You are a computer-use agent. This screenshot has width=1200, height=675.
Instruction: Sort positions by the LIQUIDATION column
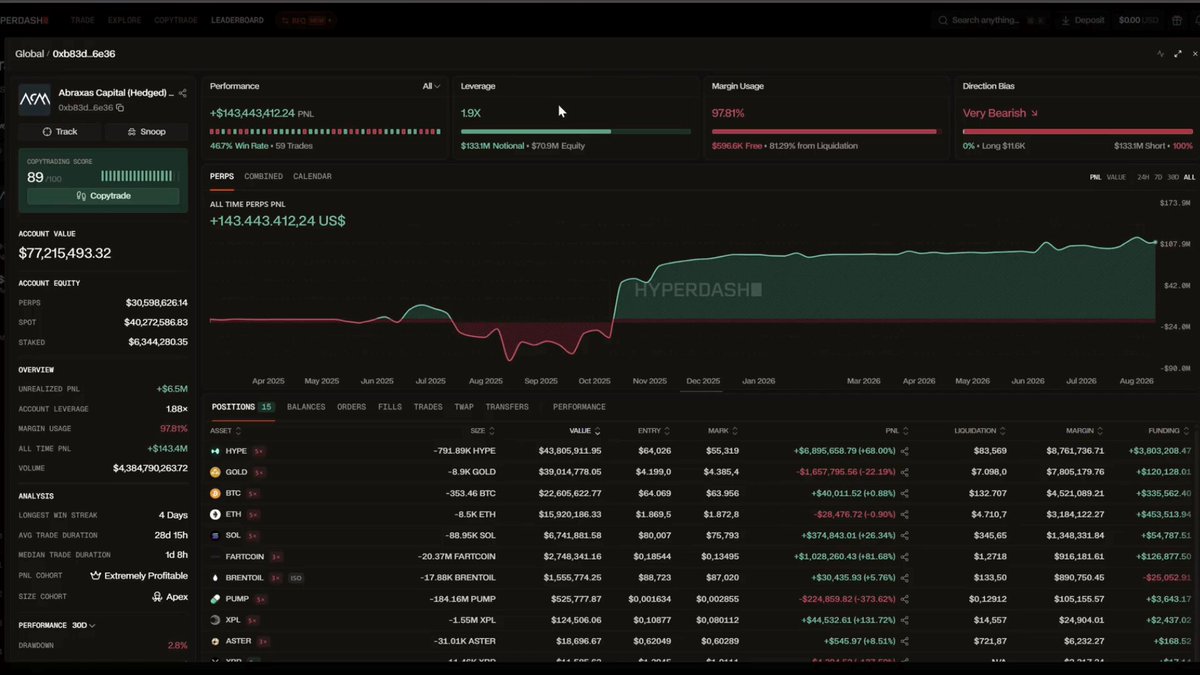[x=982, y=430]
